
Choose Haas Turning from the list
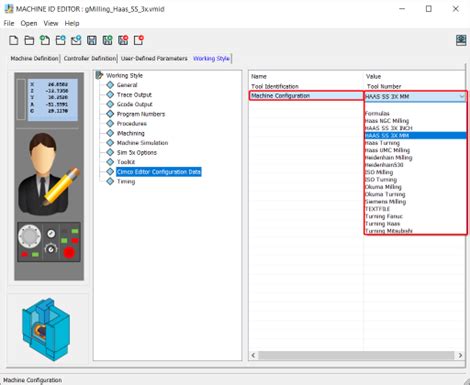tap(415, 143)
